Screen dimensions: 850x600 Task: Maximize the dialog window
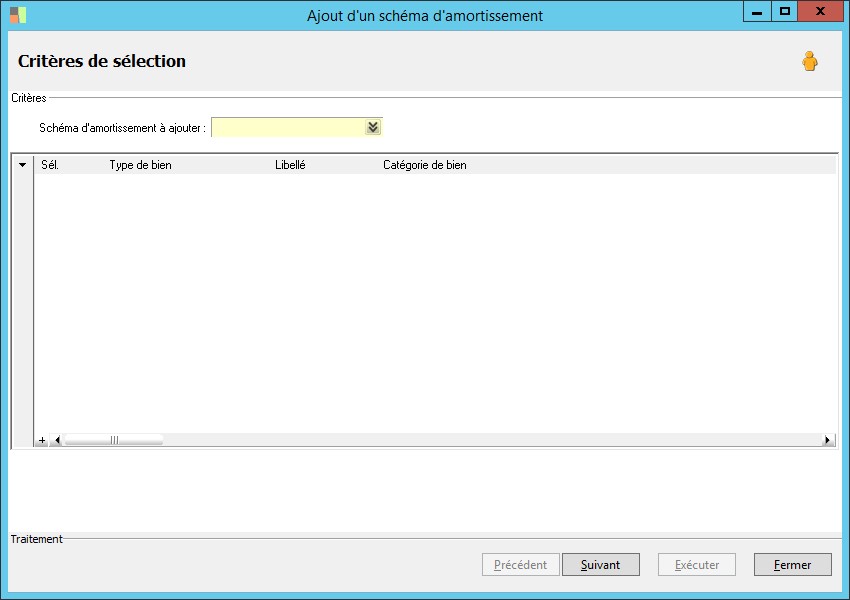pyautogui.click(x=785, y=12)
